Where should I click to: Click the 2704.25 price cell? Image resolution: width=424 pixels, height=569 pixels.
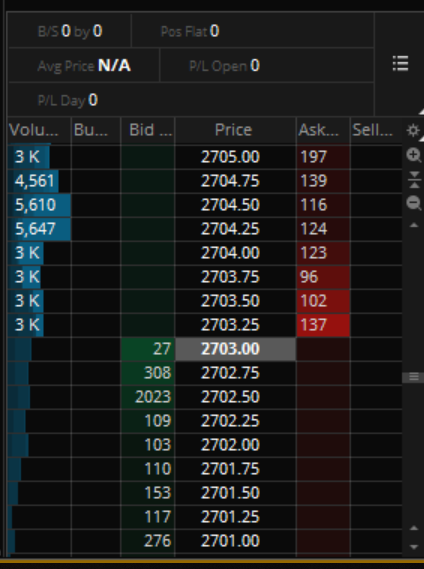coord(236,229)
